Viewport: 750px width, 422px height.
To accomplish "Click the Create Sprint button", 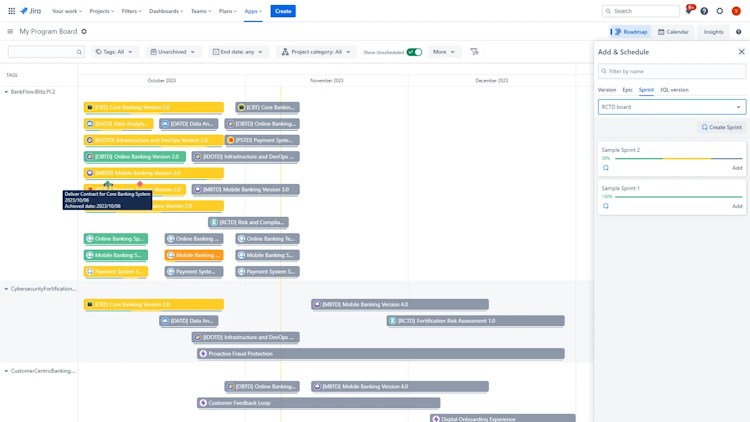I will tap(721, 127).
